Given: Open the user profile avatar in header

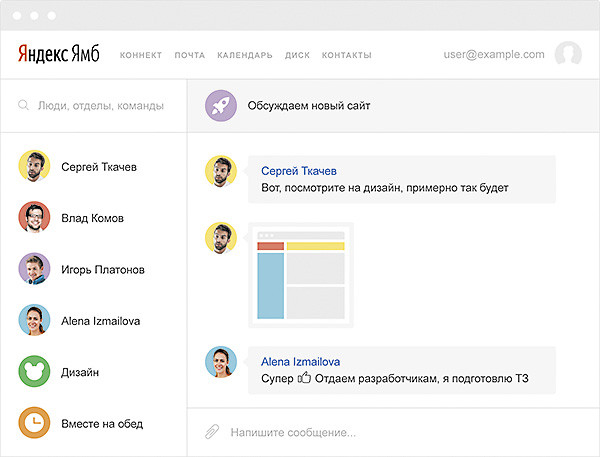Looking at the screenshot, I should pos(568,54).
